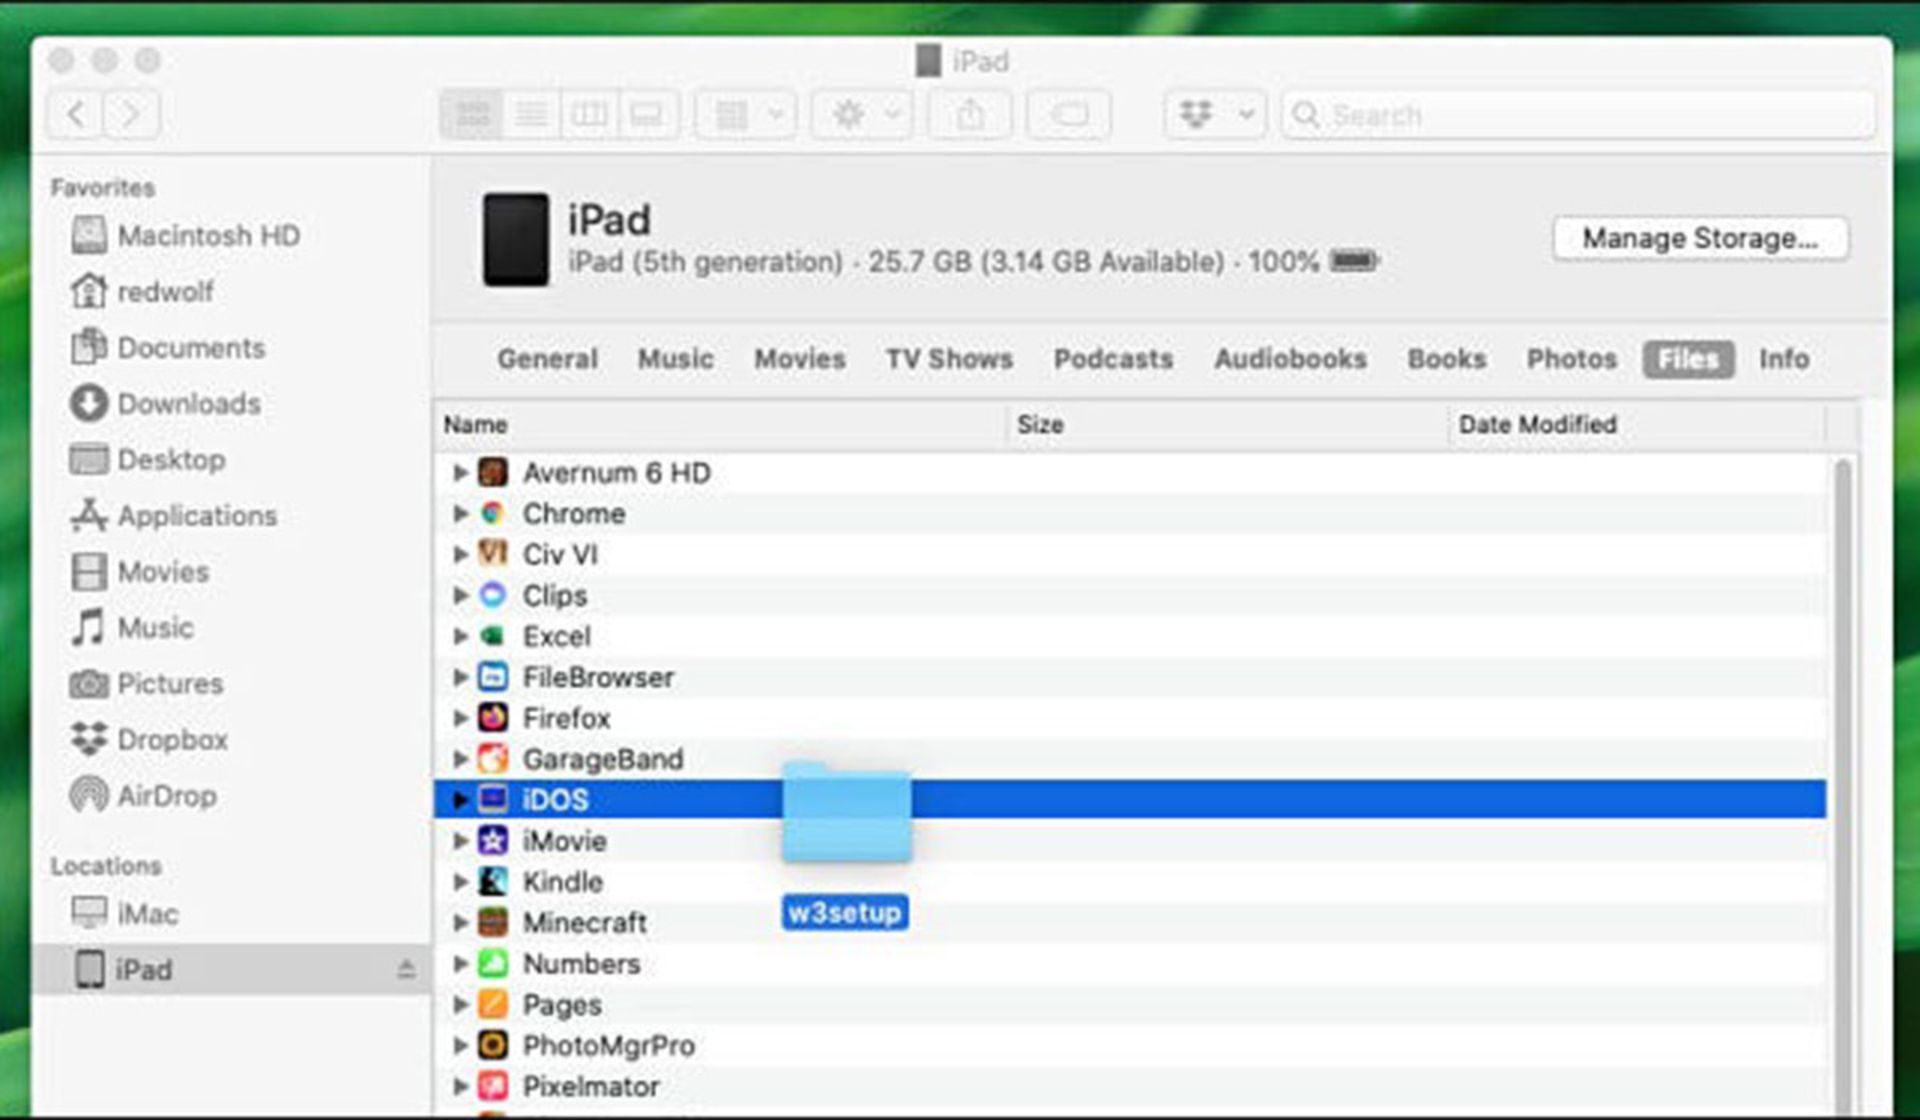
Task: Eject the iPad in sidebar
Action: (x=406, y=969)
